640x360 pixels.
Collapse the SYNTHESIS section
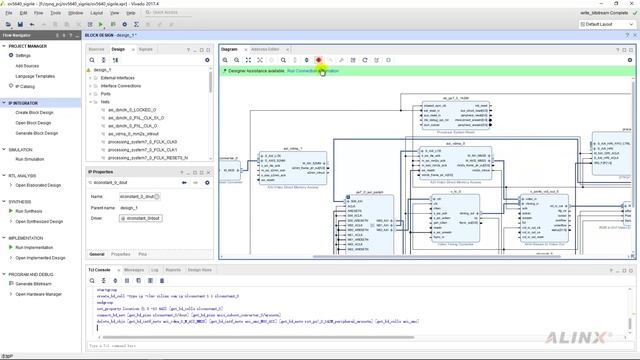[x=4, y=201]
